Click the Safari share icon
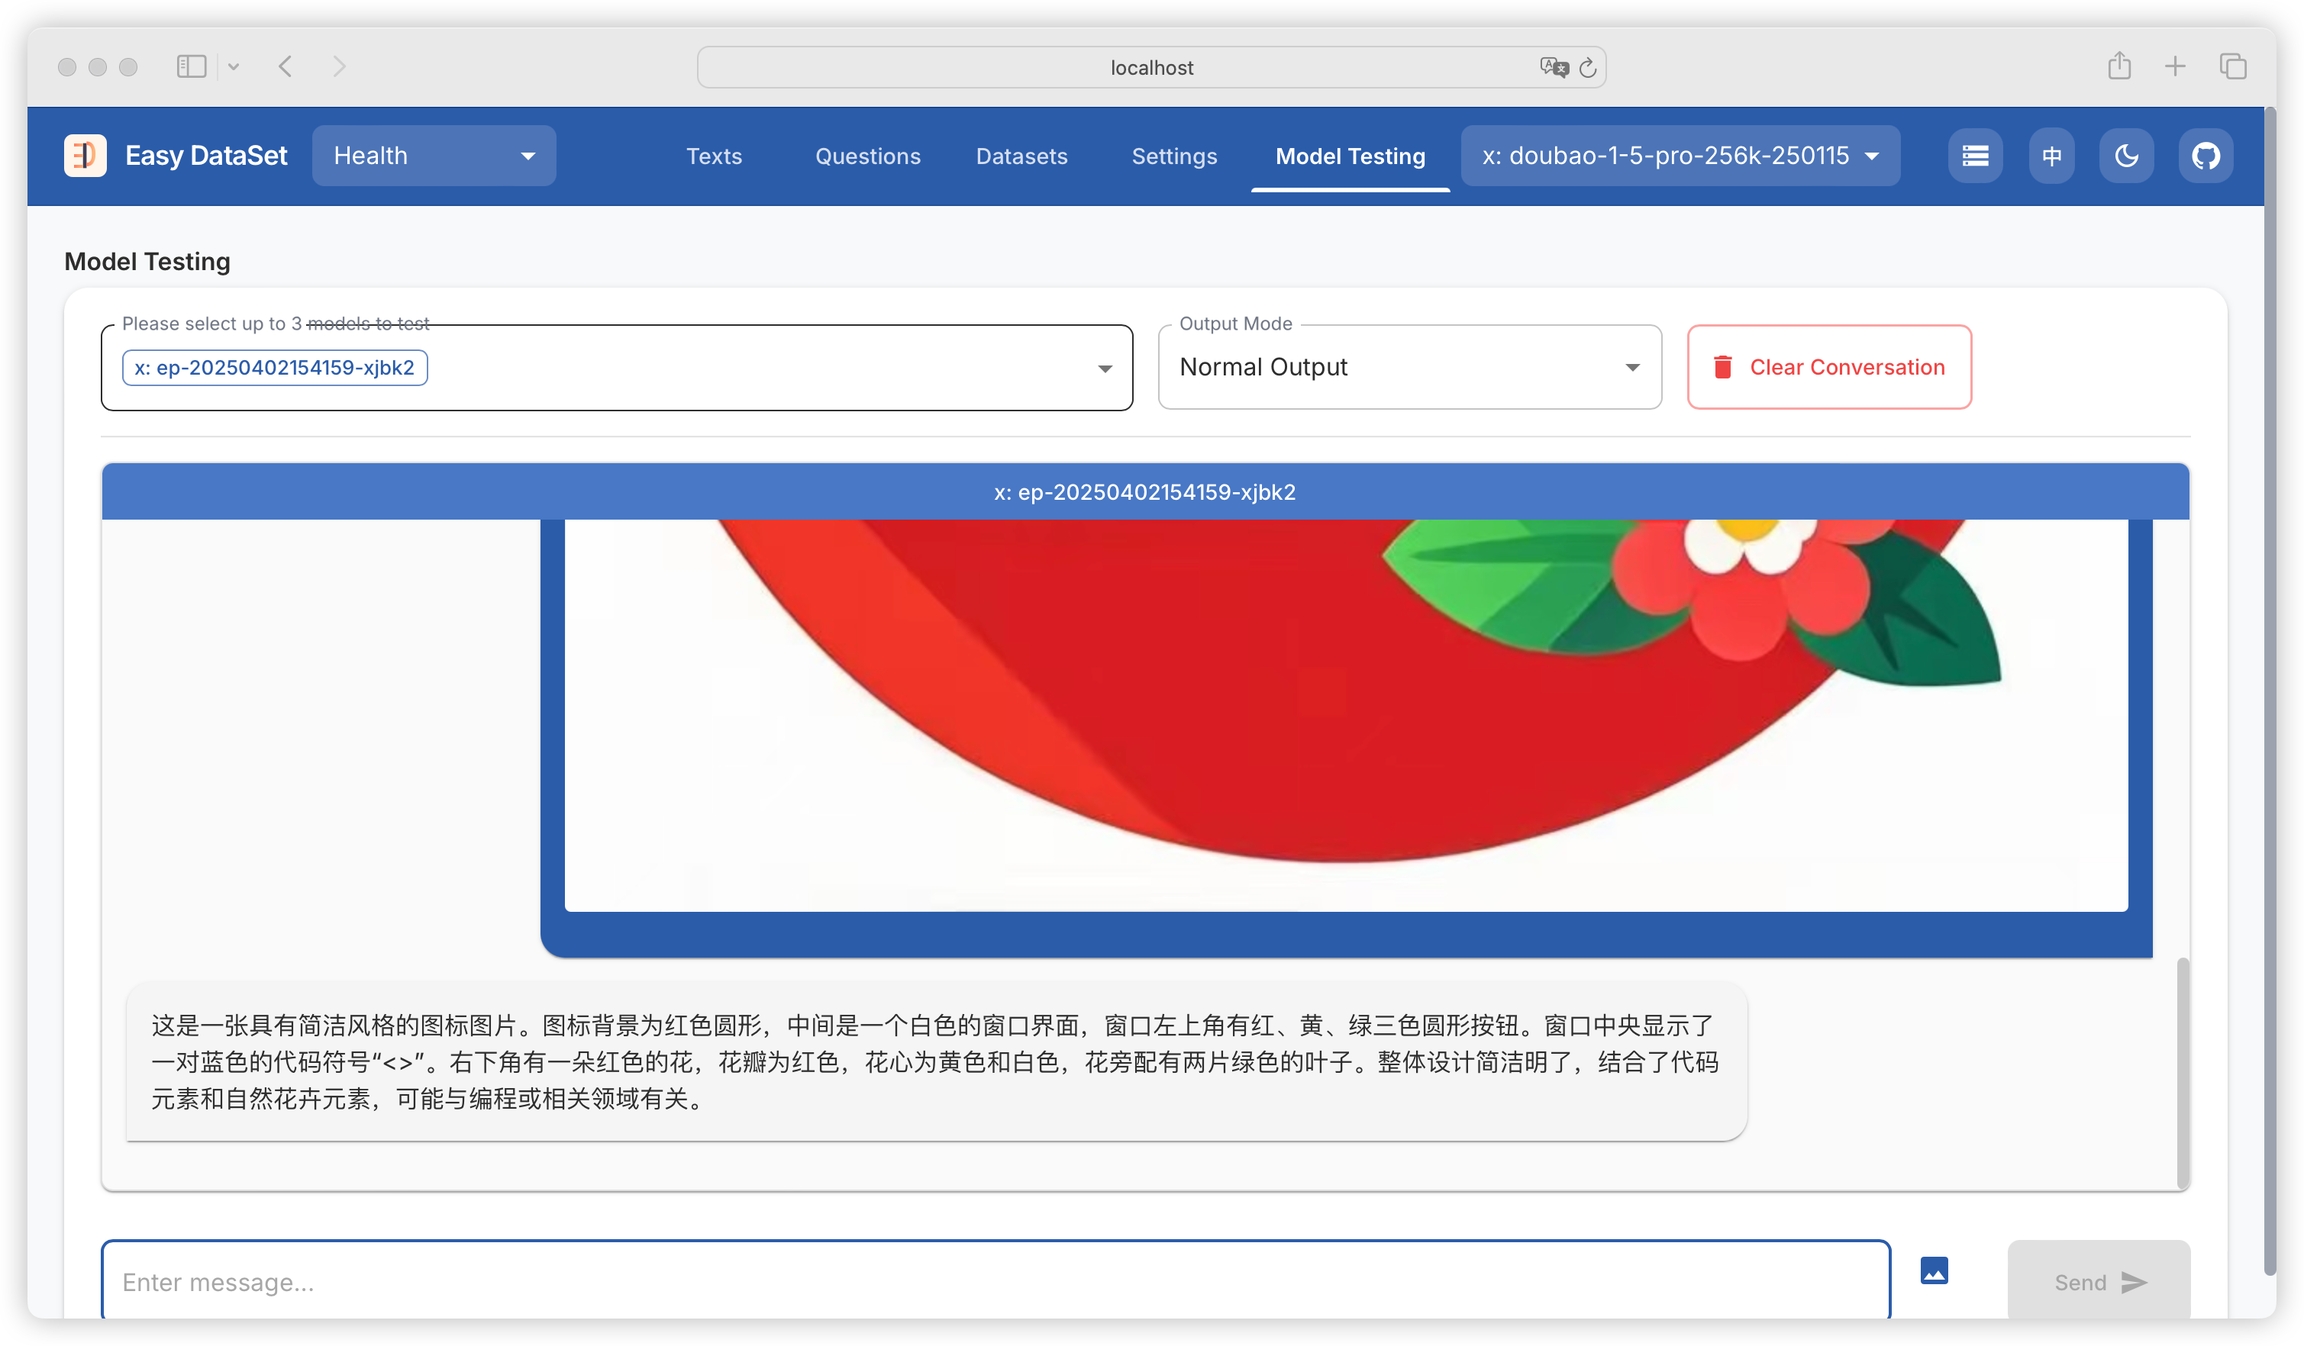 (2119, 66)
